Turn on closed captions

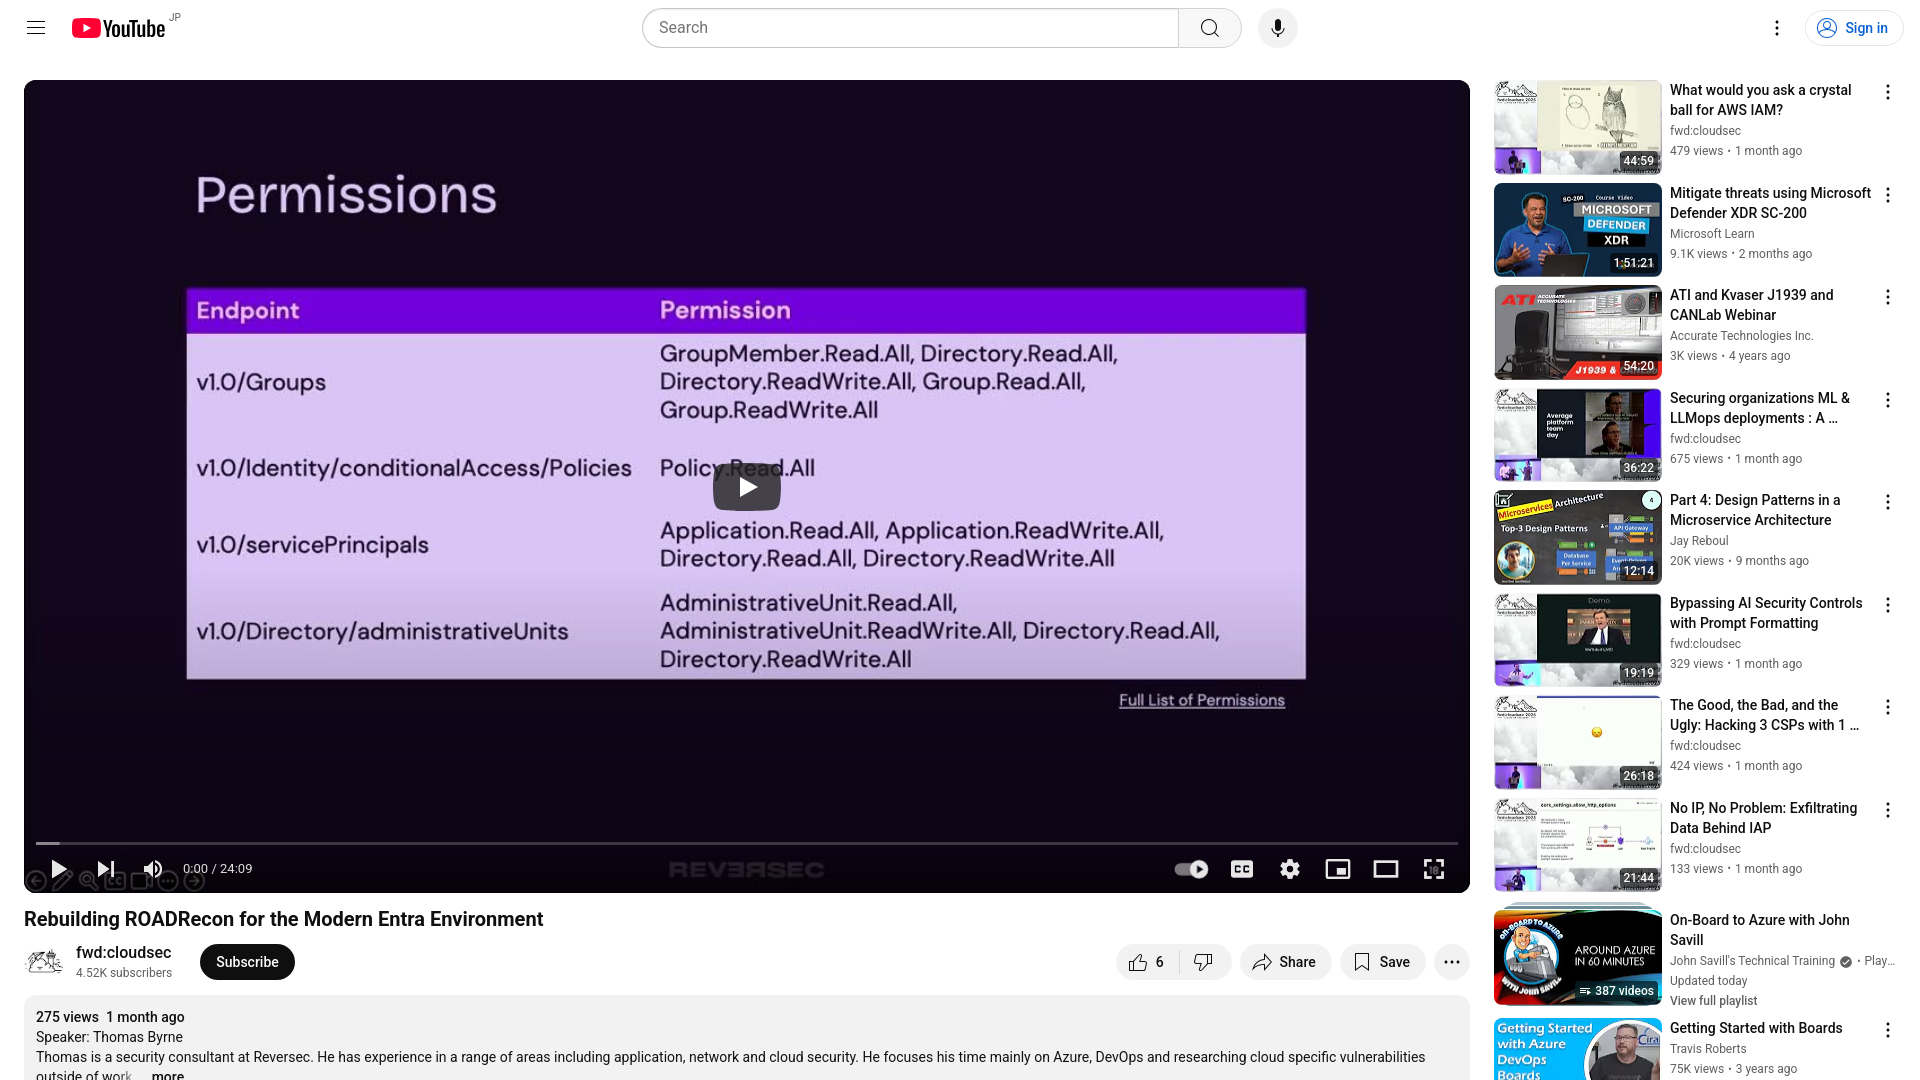click(x=1242, y=869)
